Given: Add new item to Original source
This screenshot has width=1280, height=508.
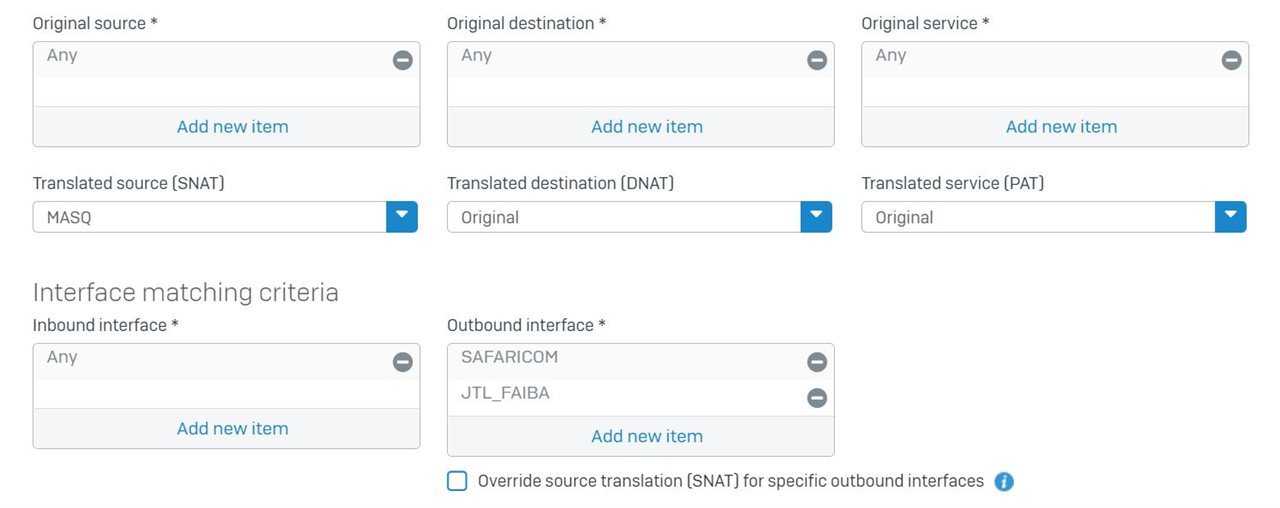Looking at the screenshot, I should pos(232,127).
